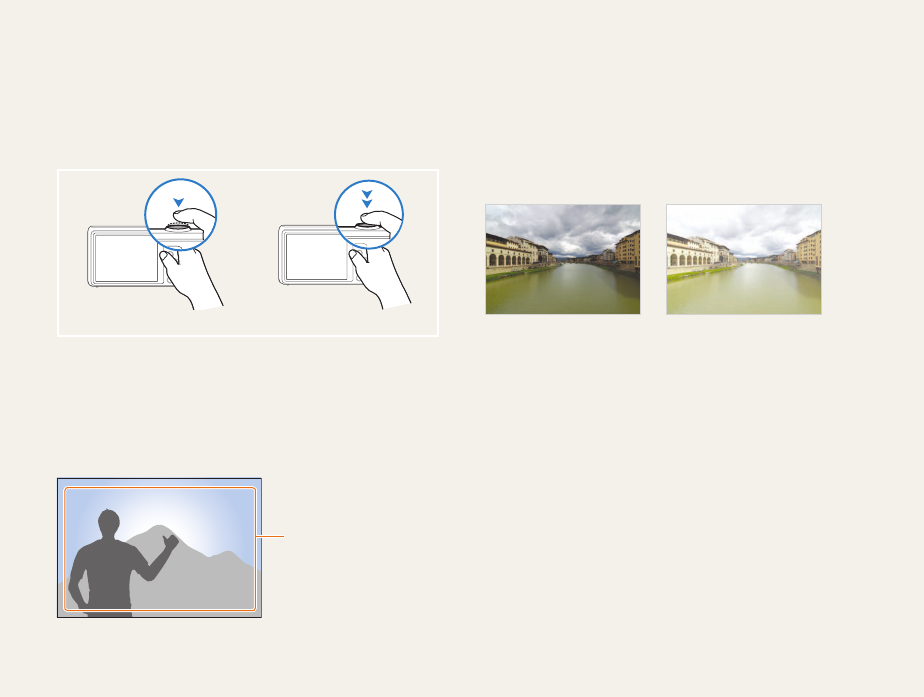924x697 pixels.
Task: Click the hand gripping the right camera
Action: pyautogui.click(x=380, y=278)
